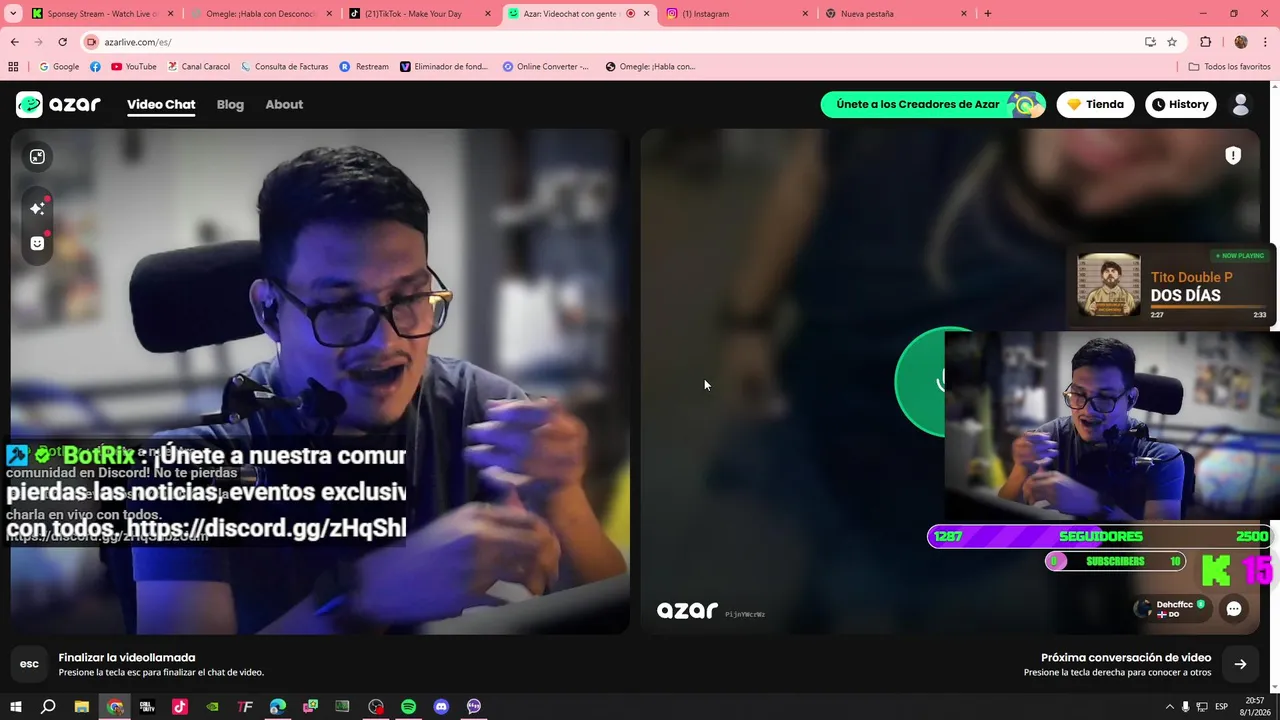
Task: Open the Extensions puzzle icon
Action: 1205,42
